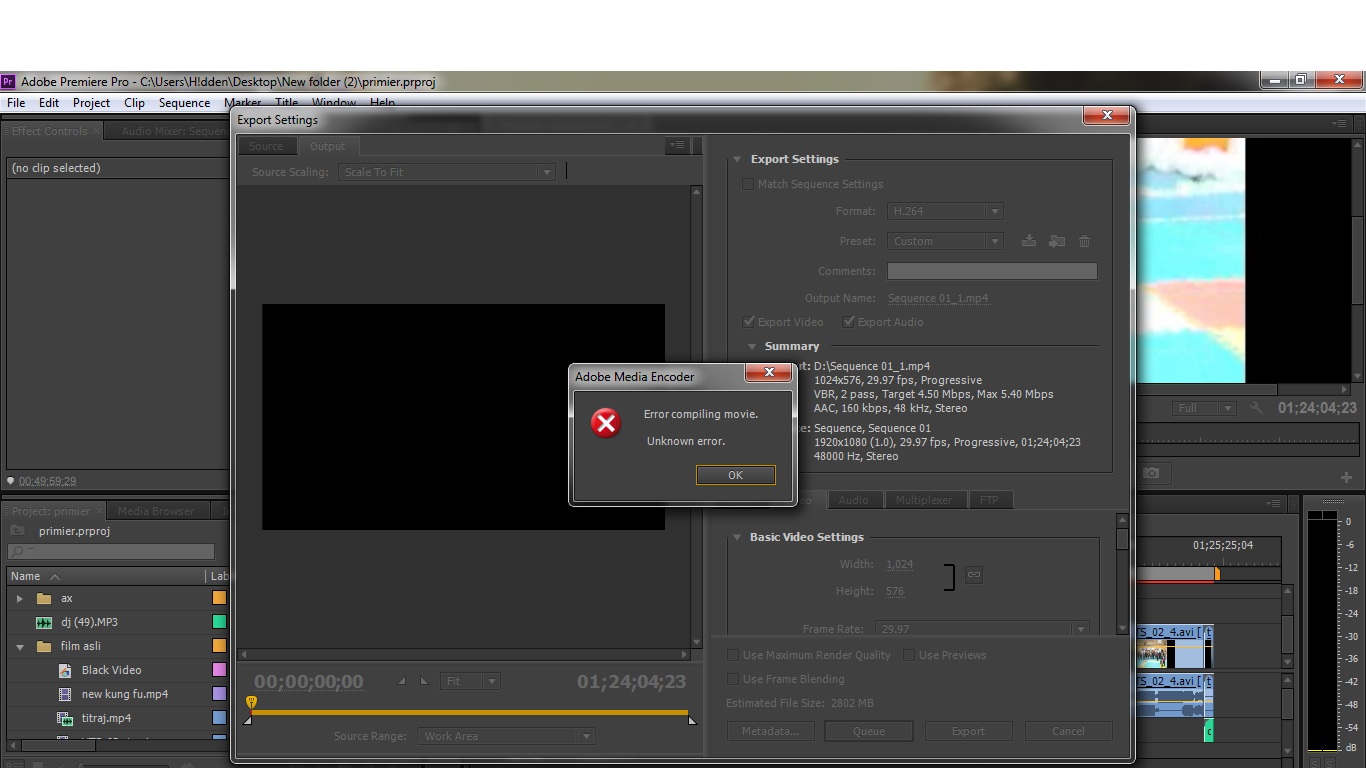Switch to the Source tab in Export Settings
Viewport: 1366px width, 768px height.
266,146
